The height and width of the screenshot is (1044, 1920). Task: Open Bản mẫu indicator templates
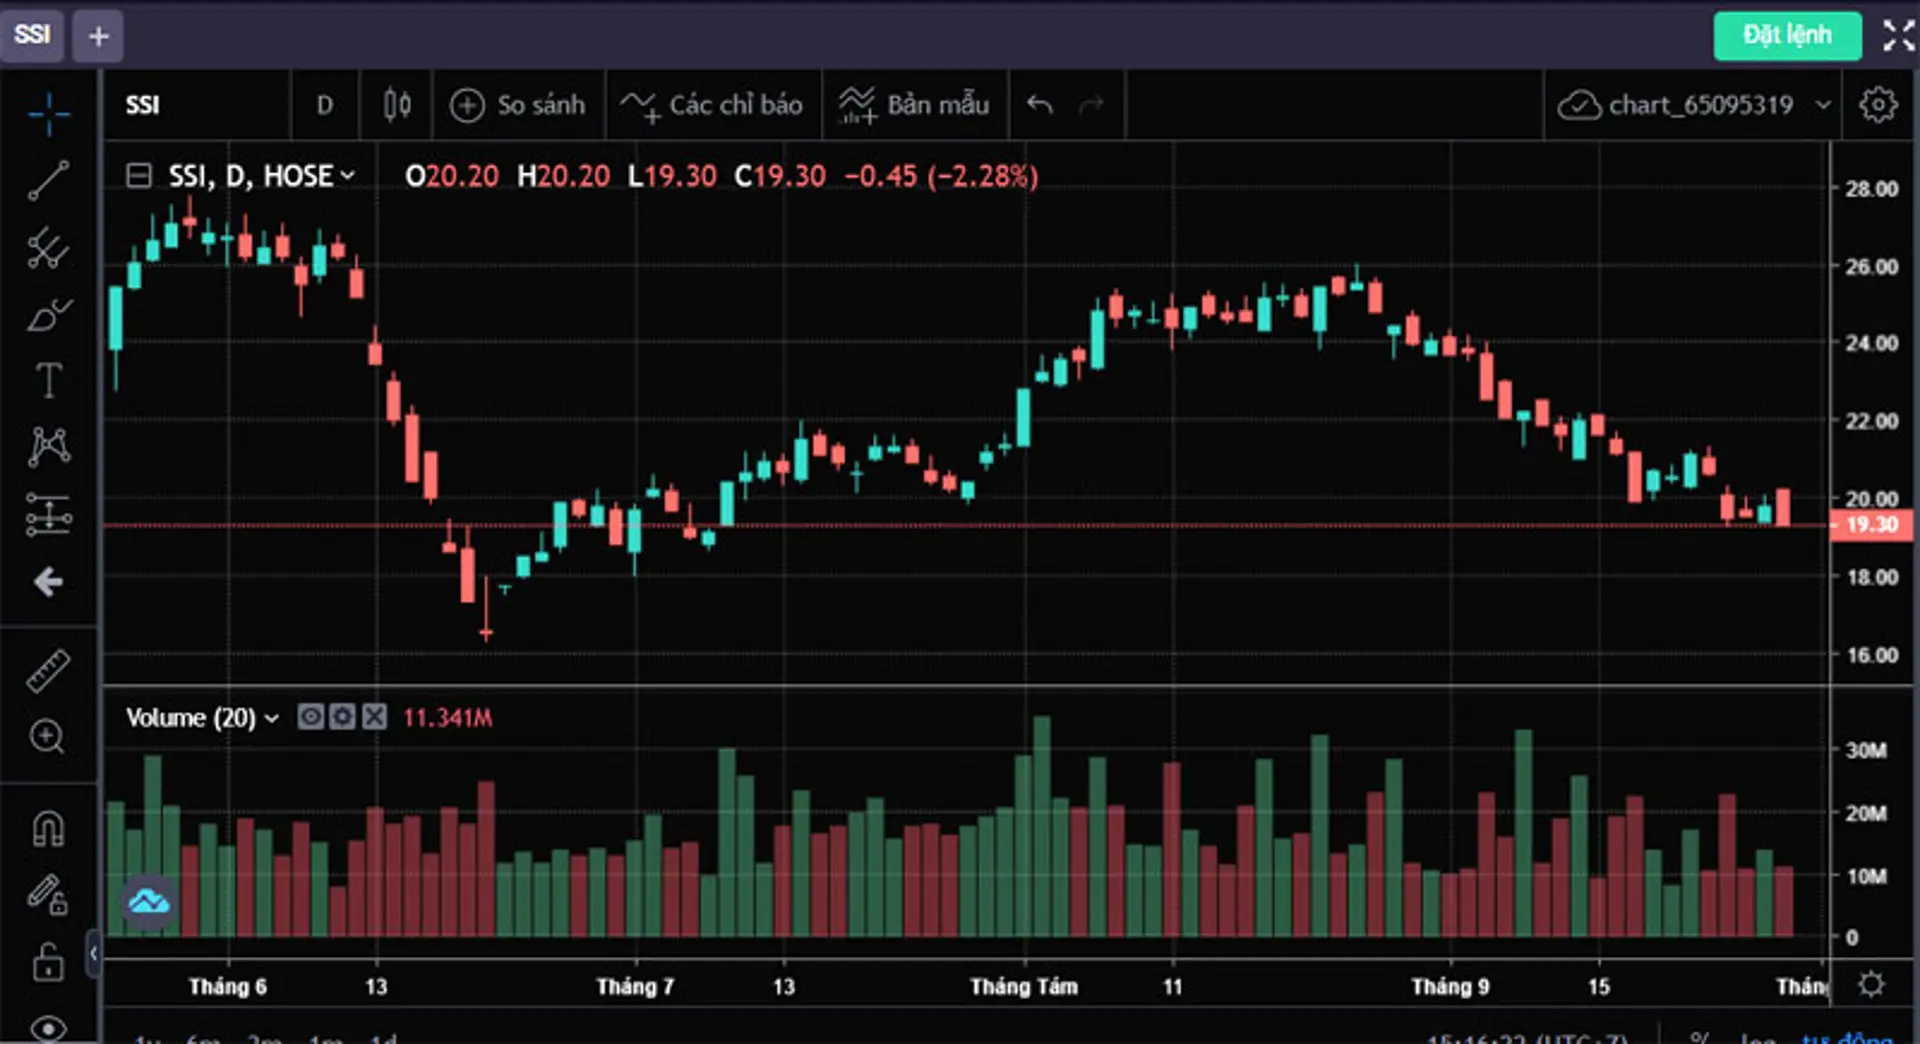pos(913,104)
